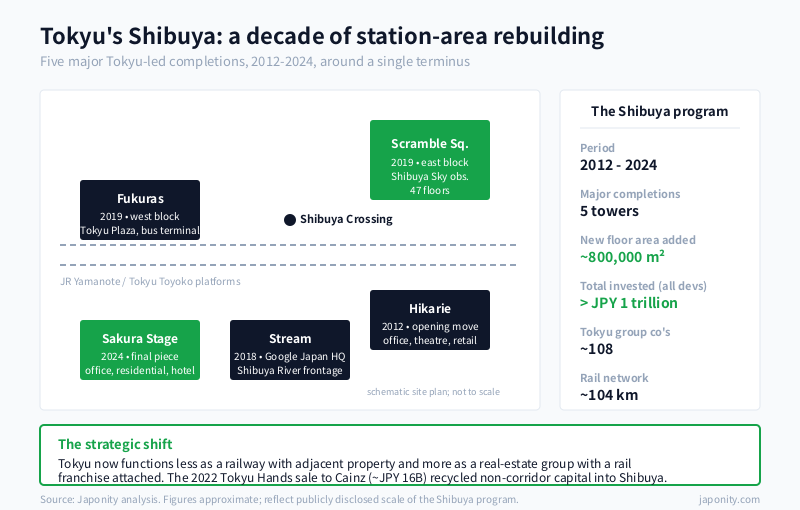Click 'office, theatre, retail' text

(430, 340)
